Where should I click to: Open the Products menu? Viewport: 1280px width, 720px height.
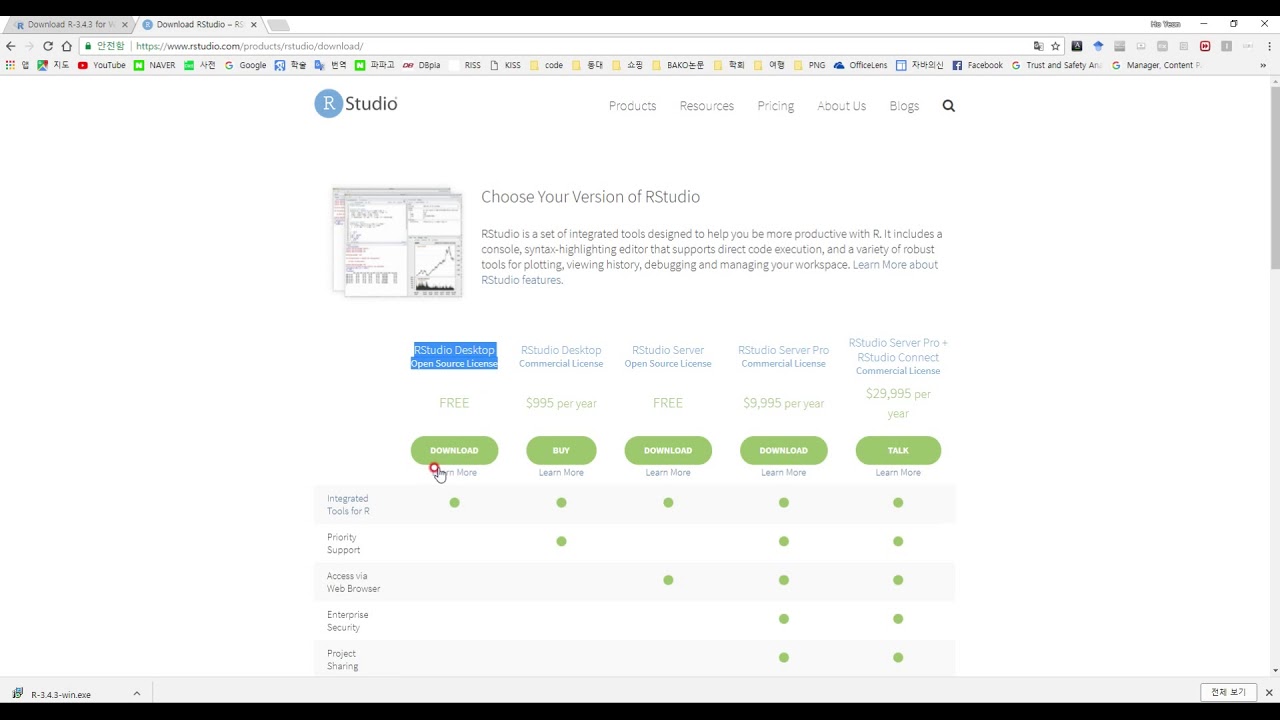632,106
